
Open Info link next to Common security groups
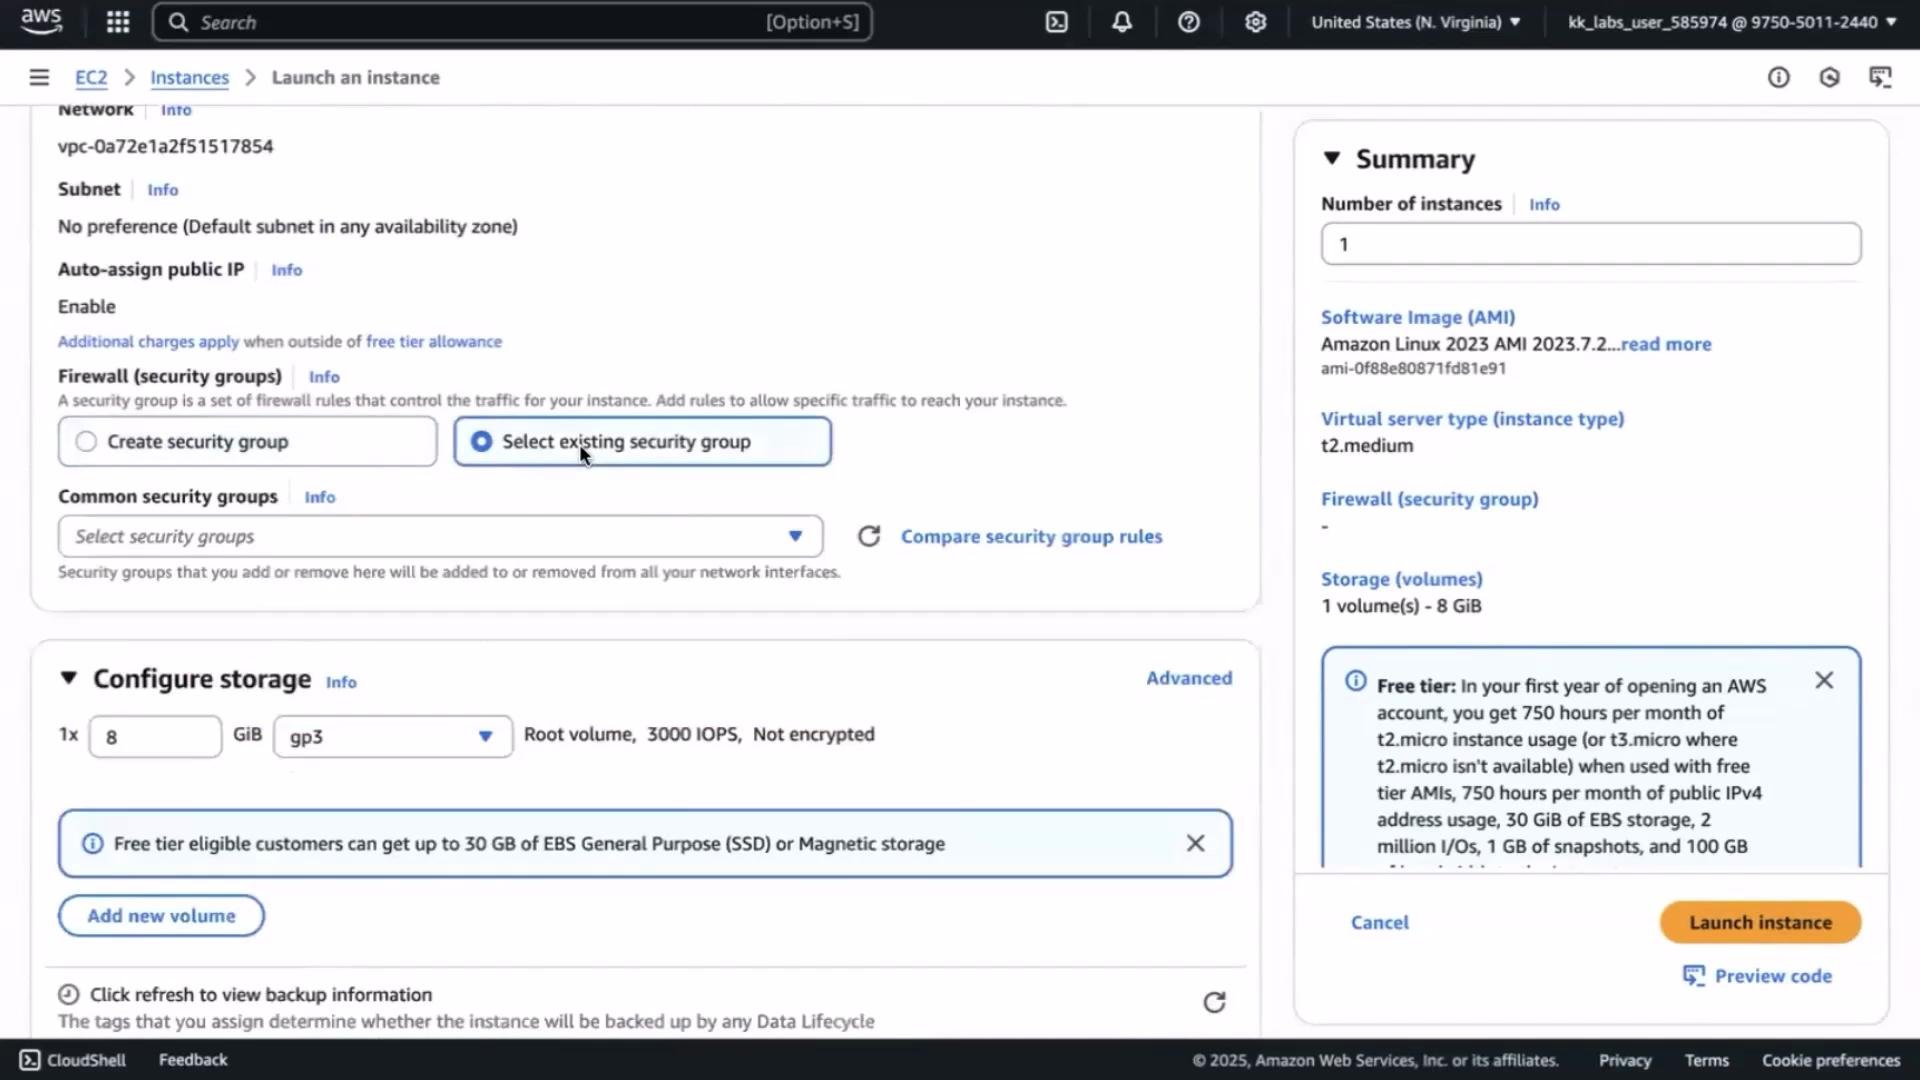[320, 497]
